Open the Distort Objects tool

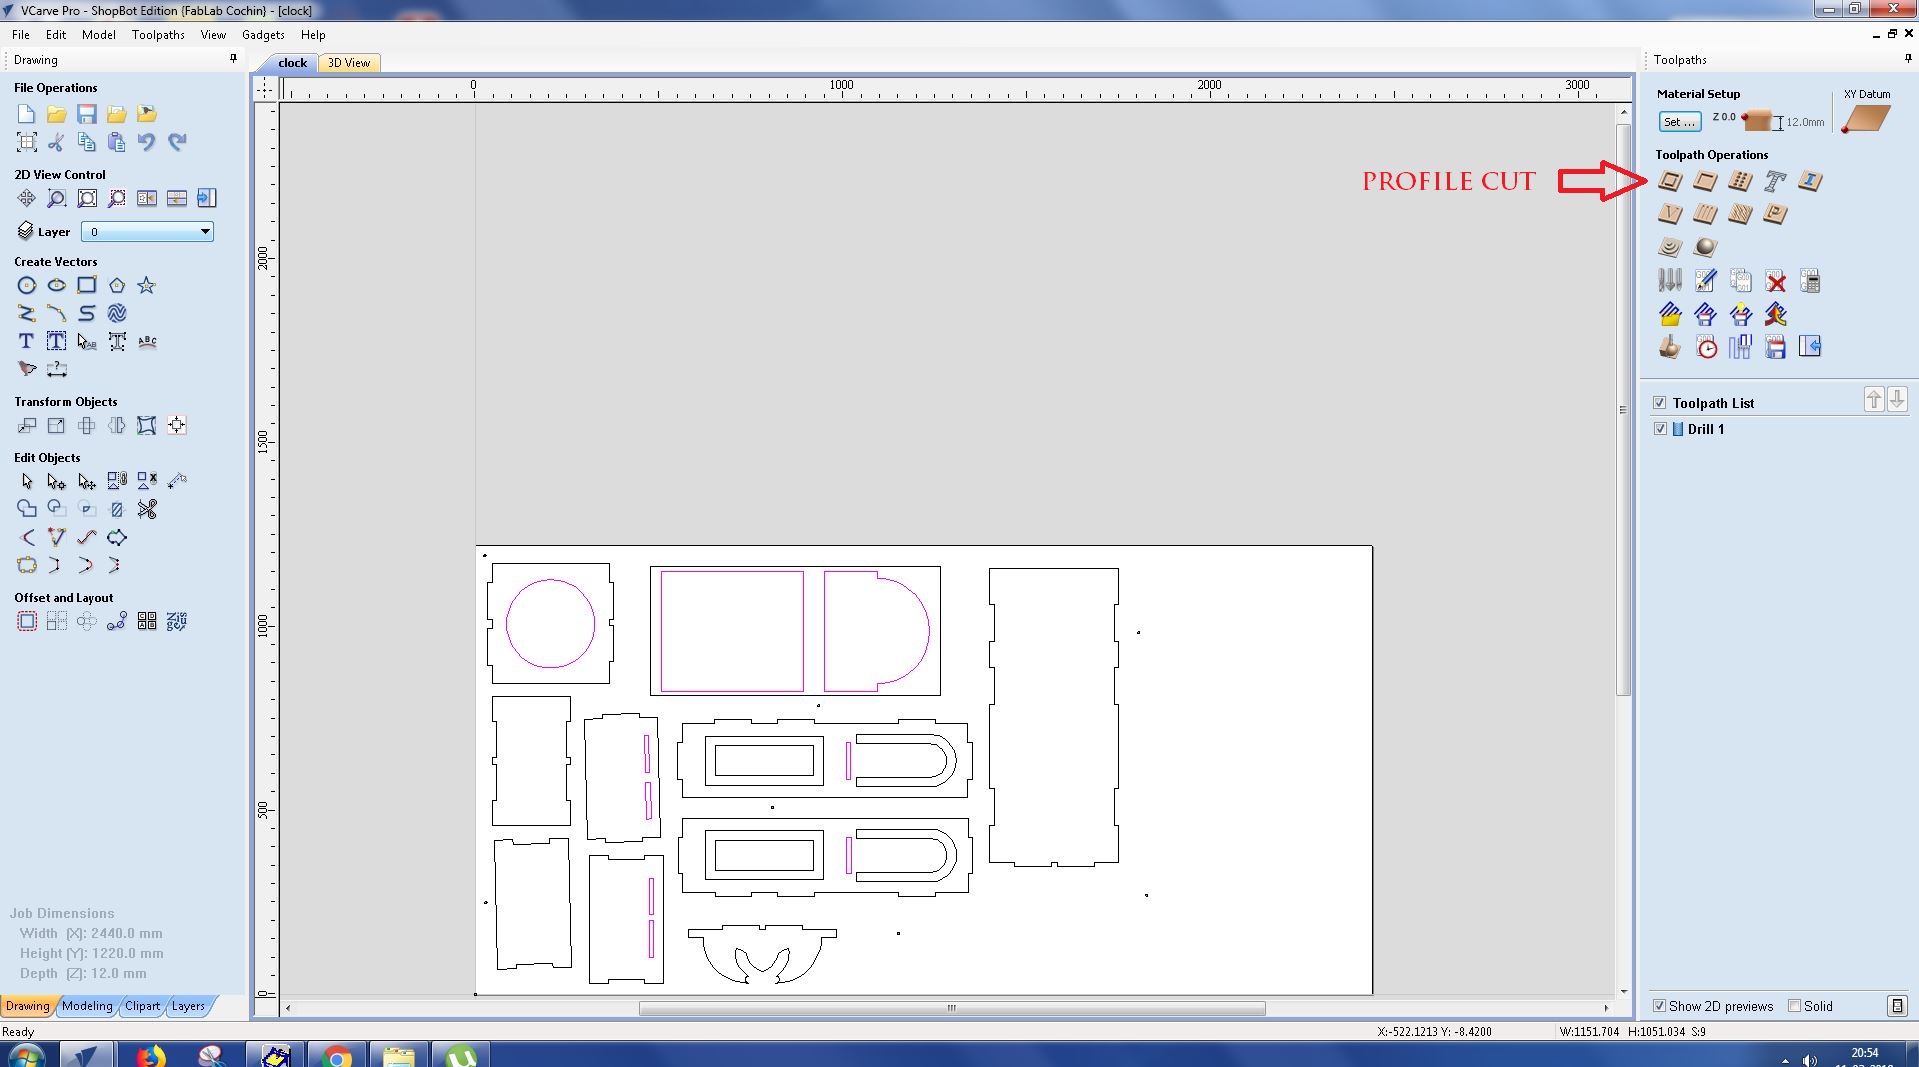147,426
